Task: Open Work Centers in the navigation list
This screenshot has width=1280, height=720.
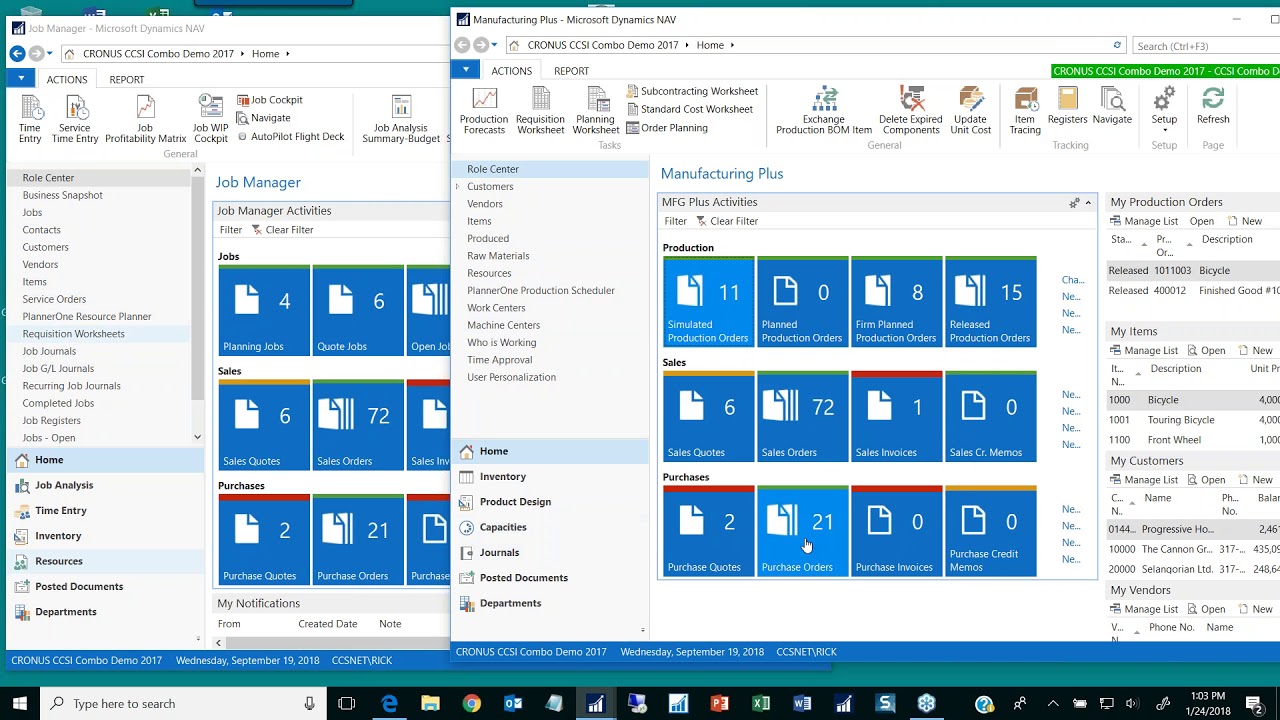Action: (x=496, y=308)
